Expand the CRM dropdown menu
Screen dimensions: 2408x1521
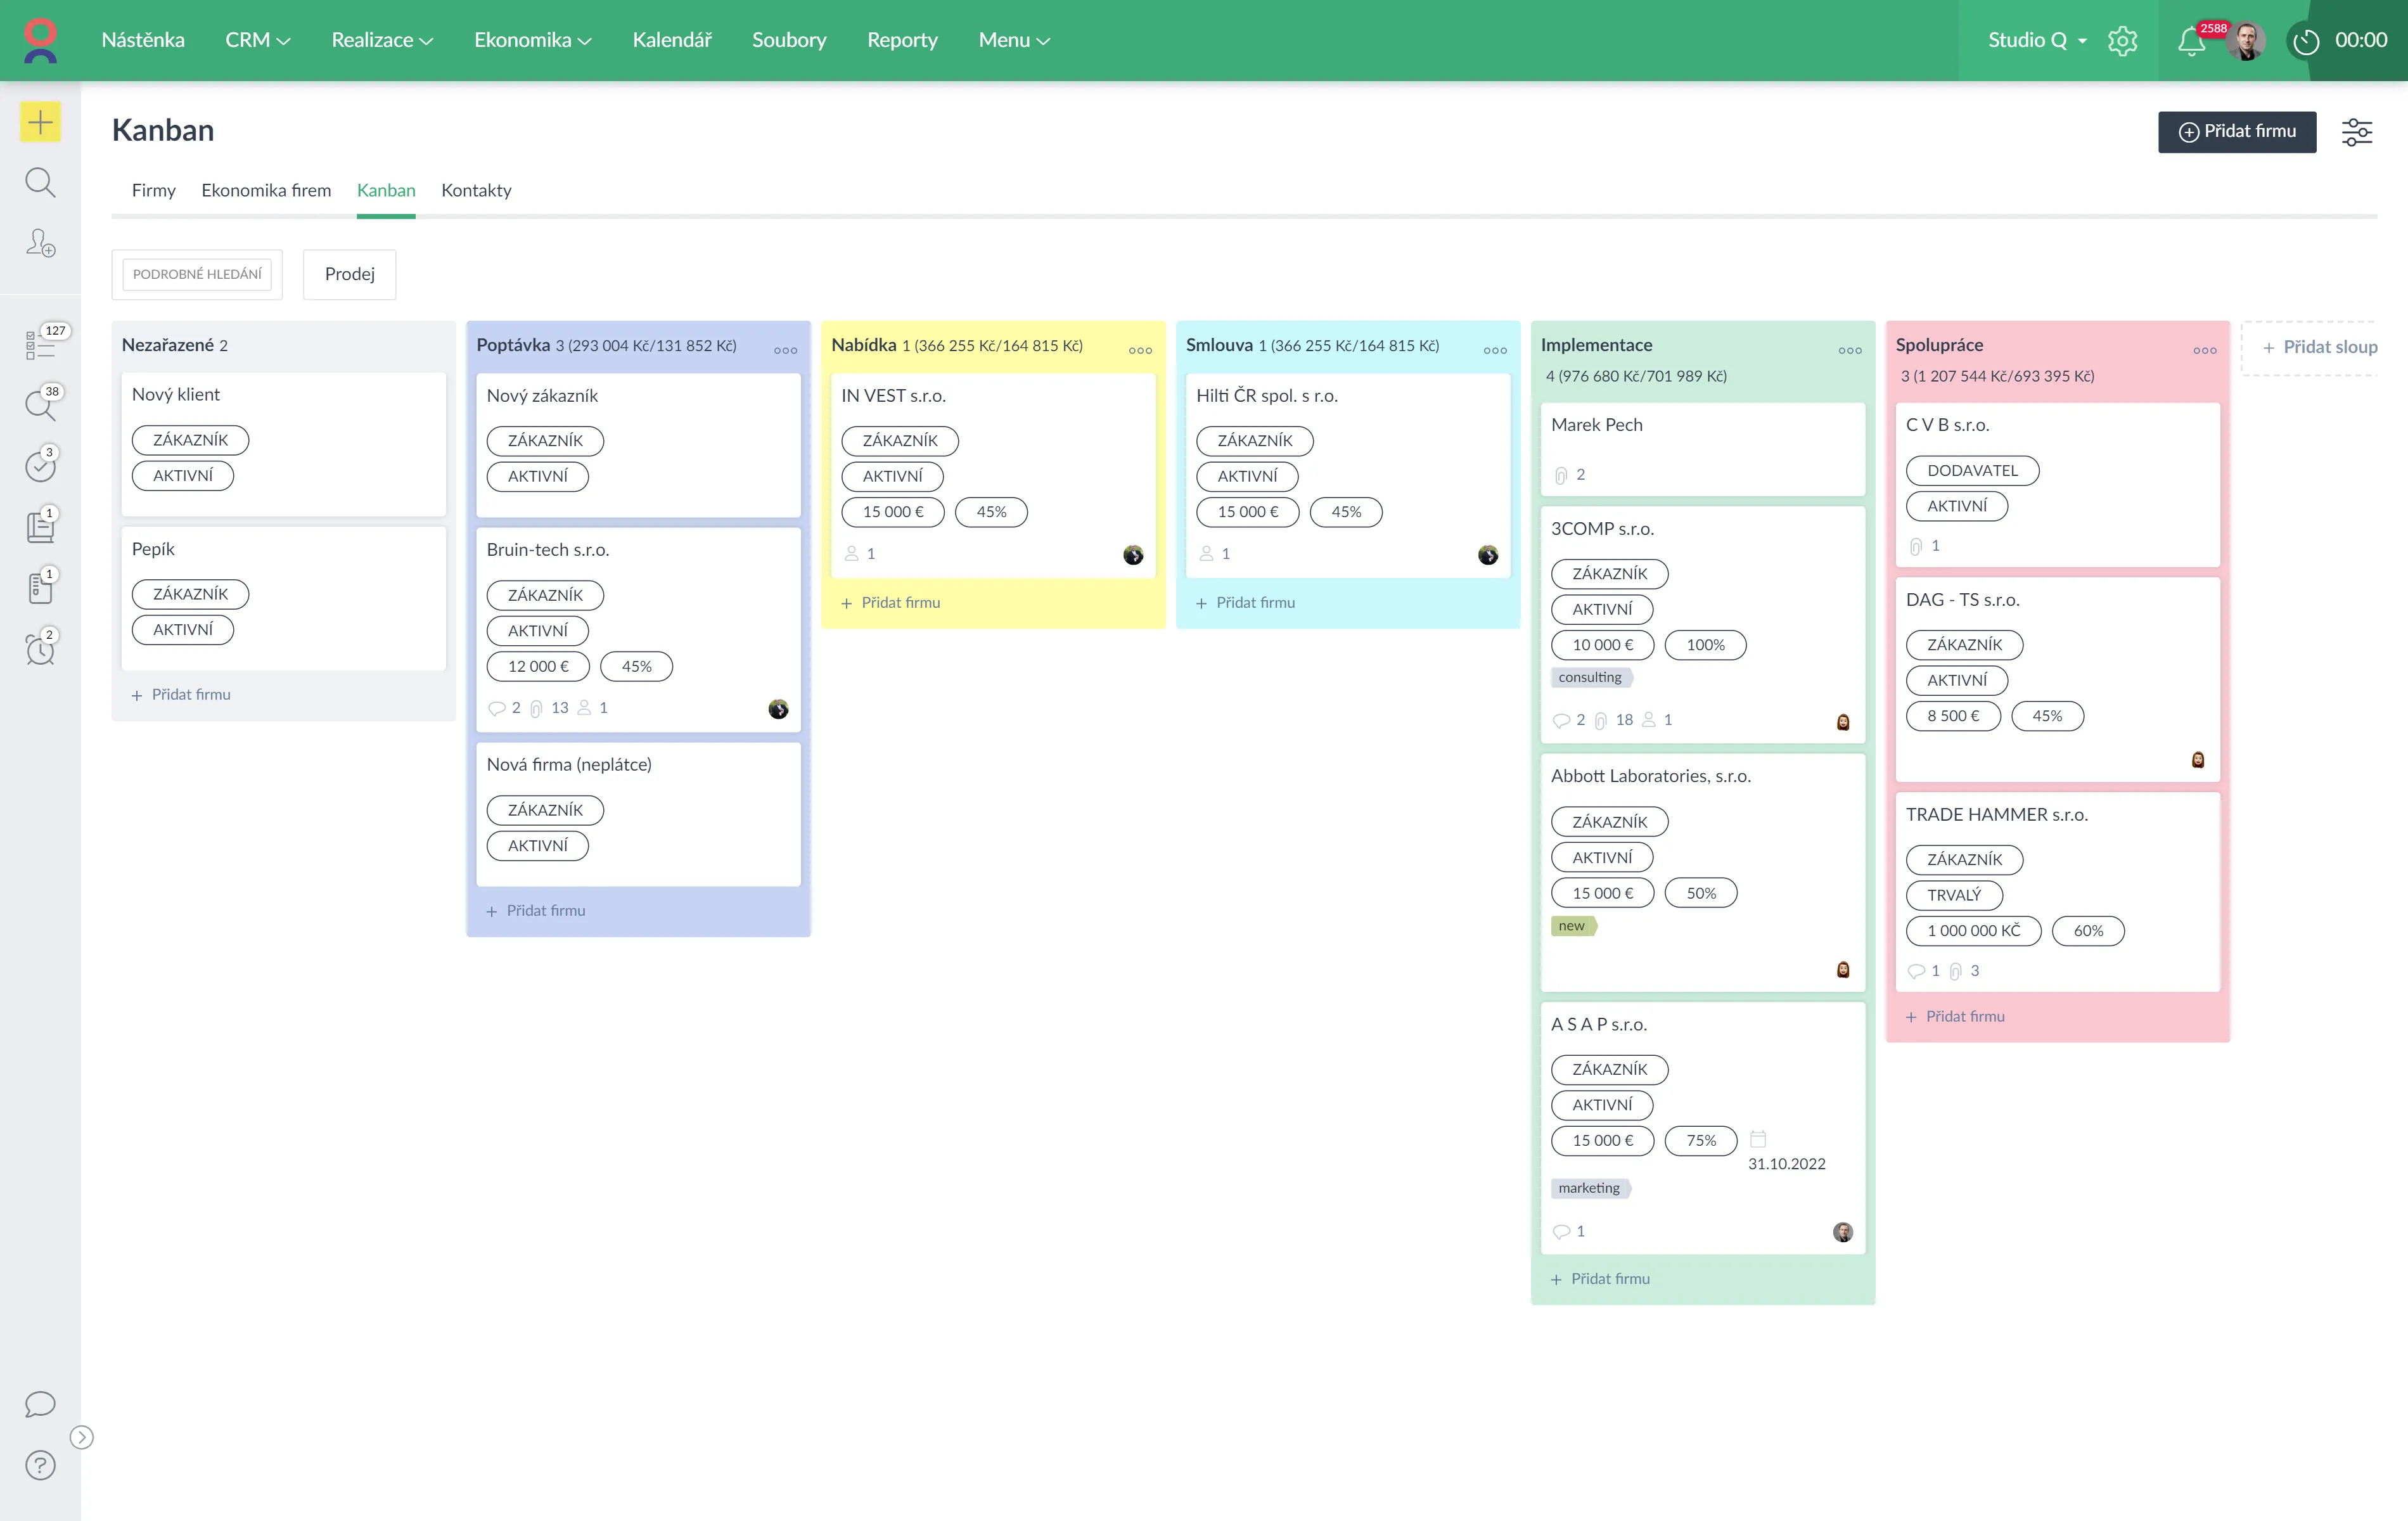257,40
